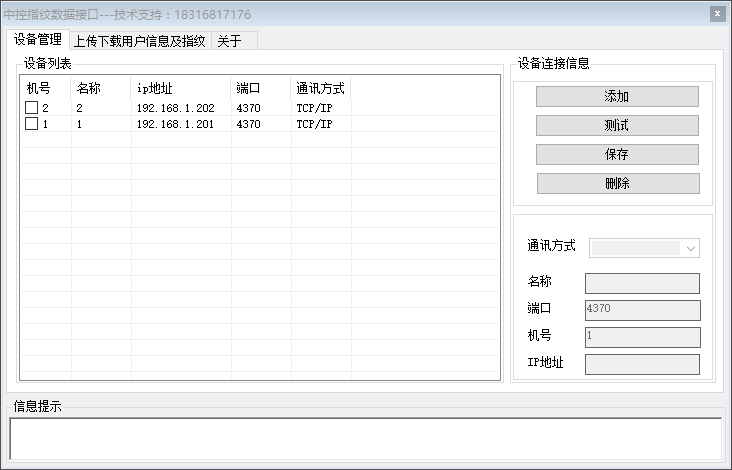
Task: Click the 添加 button
Action: (x=617, y=97)
